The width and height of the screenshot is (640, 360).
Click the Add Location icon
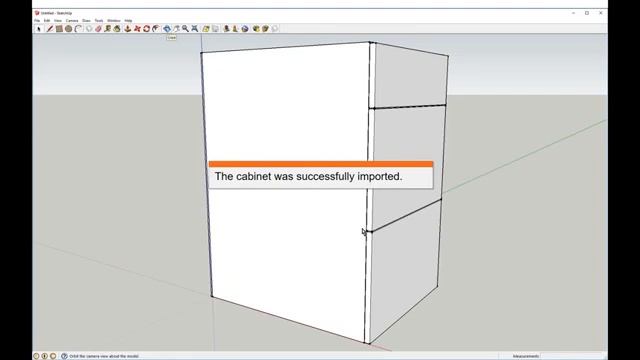click(206, 29)
